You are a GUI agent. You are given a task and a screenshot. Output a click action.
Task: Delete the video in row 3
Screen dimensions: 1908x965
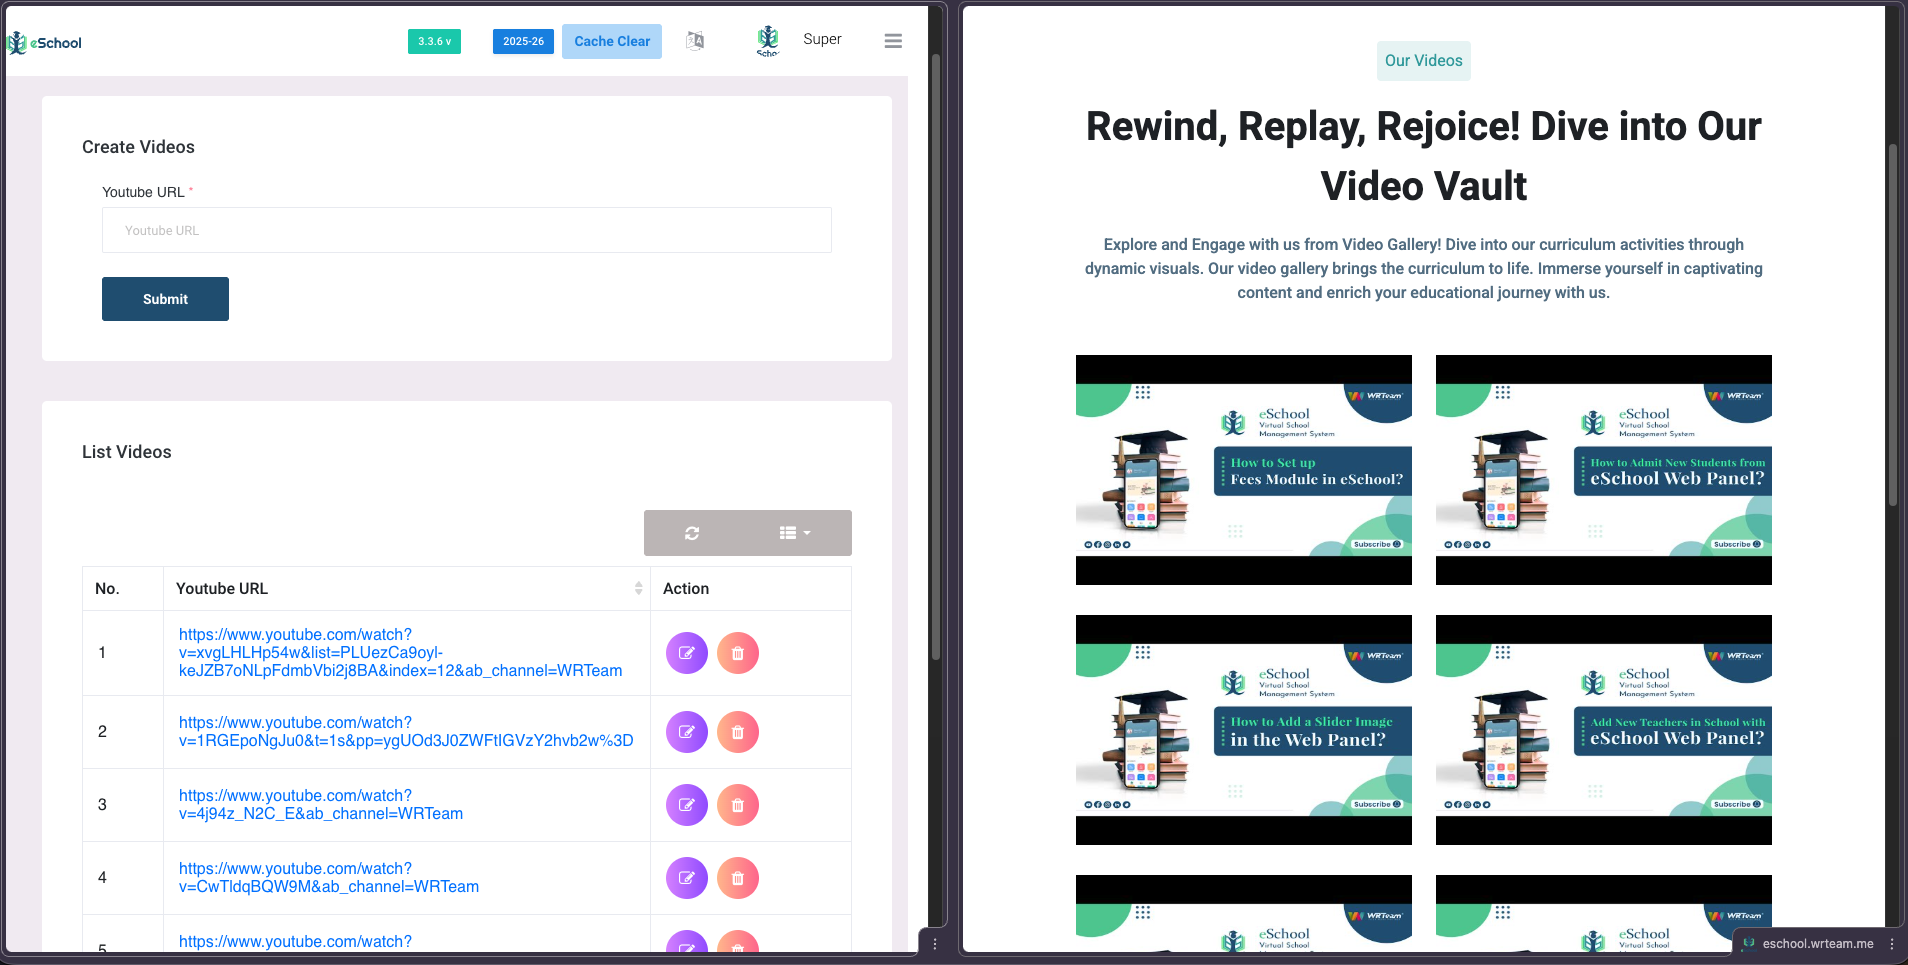point(738,805)
